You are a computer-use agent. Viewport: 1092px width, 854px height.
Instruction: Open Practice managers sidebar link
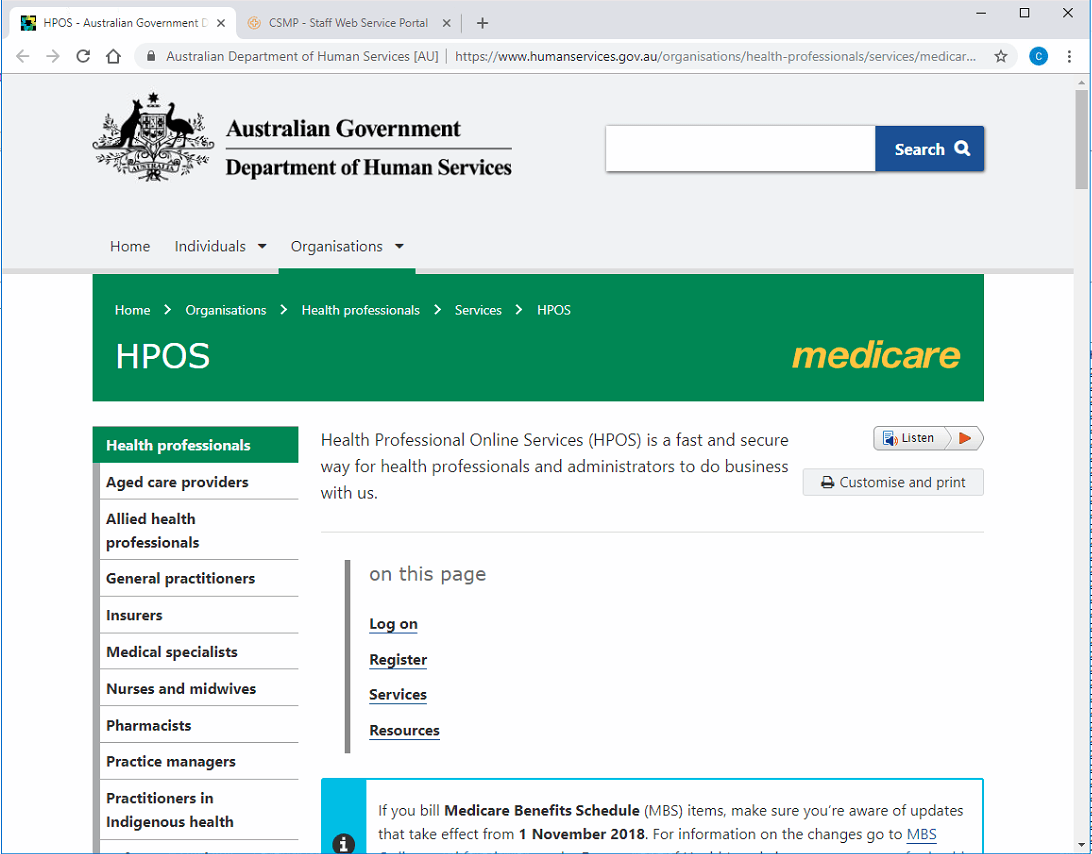click(x=171, y=761)
